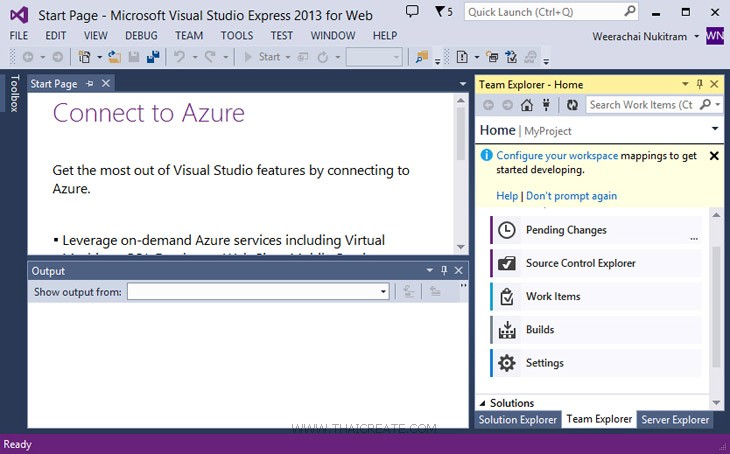Open the TEST menu
The width and height of the screenshot is (730, 454).
click(282, 35)
